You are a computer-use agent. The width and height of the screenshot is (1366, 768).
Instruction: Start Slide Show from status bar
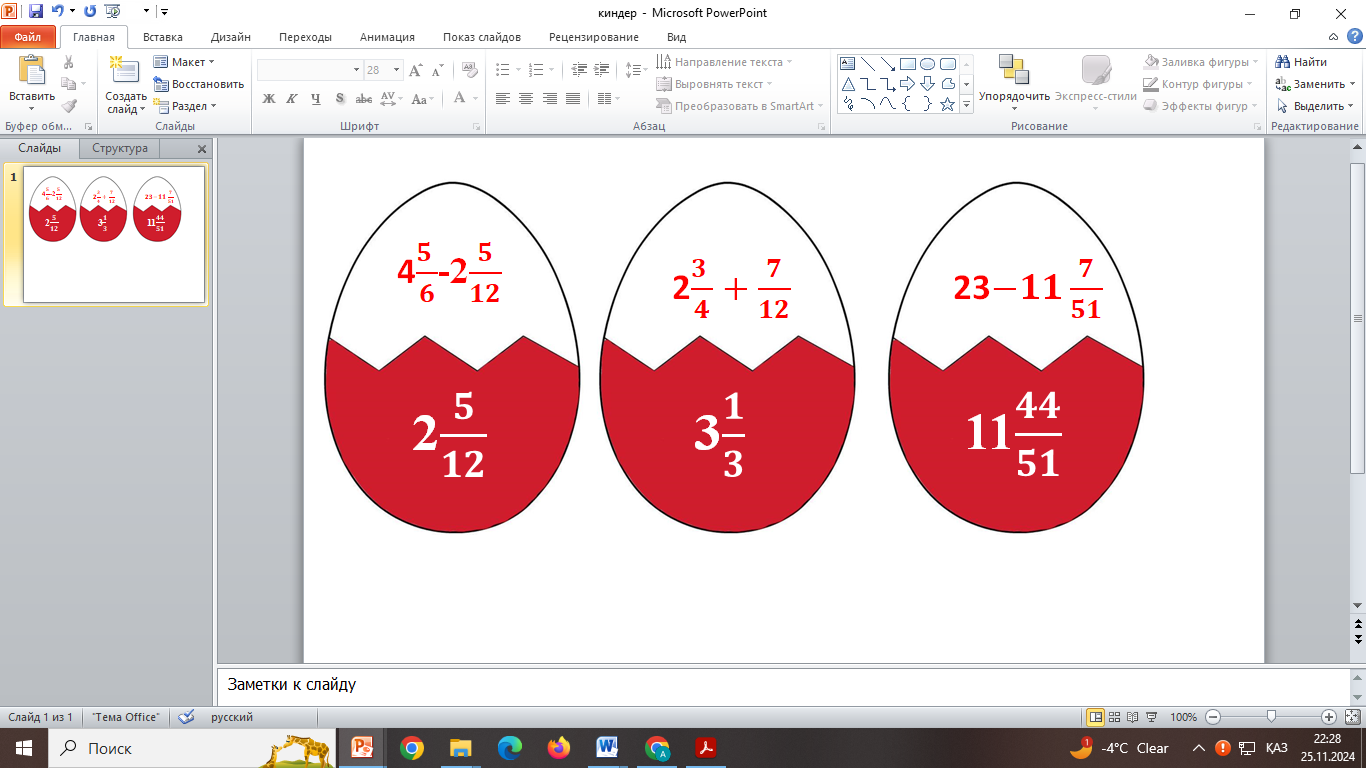[1152, 717]
